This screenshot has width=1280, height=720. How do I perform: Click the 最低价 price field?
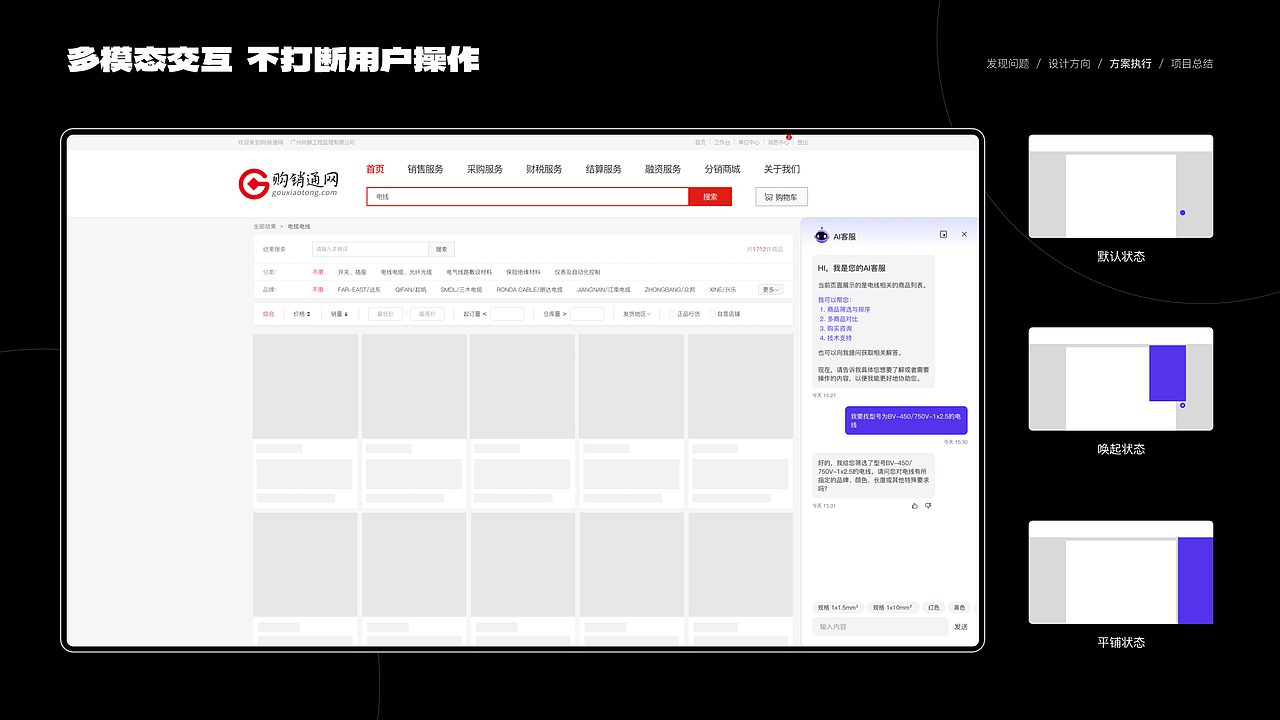tap(385, 314)
